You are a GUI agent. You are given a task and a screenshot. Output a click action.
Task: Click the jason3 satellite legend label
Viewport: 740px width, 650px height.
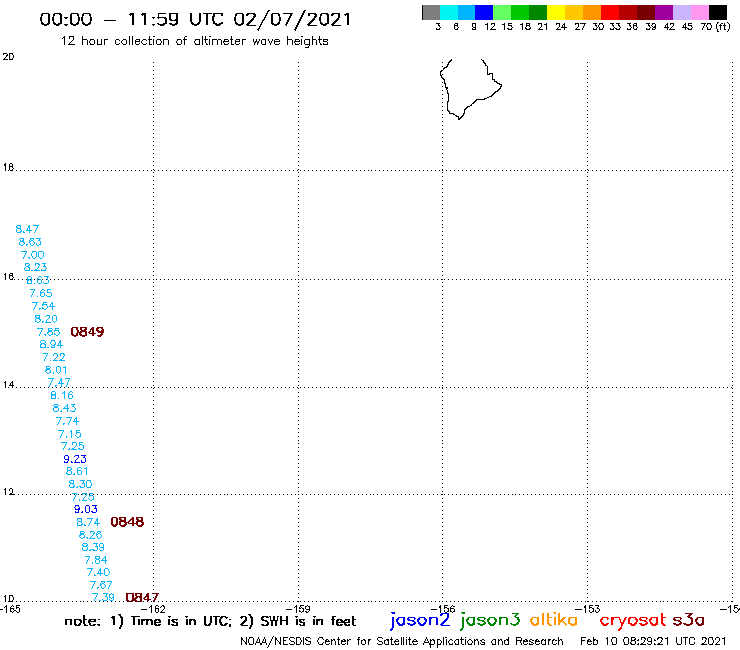pos(490,621)
